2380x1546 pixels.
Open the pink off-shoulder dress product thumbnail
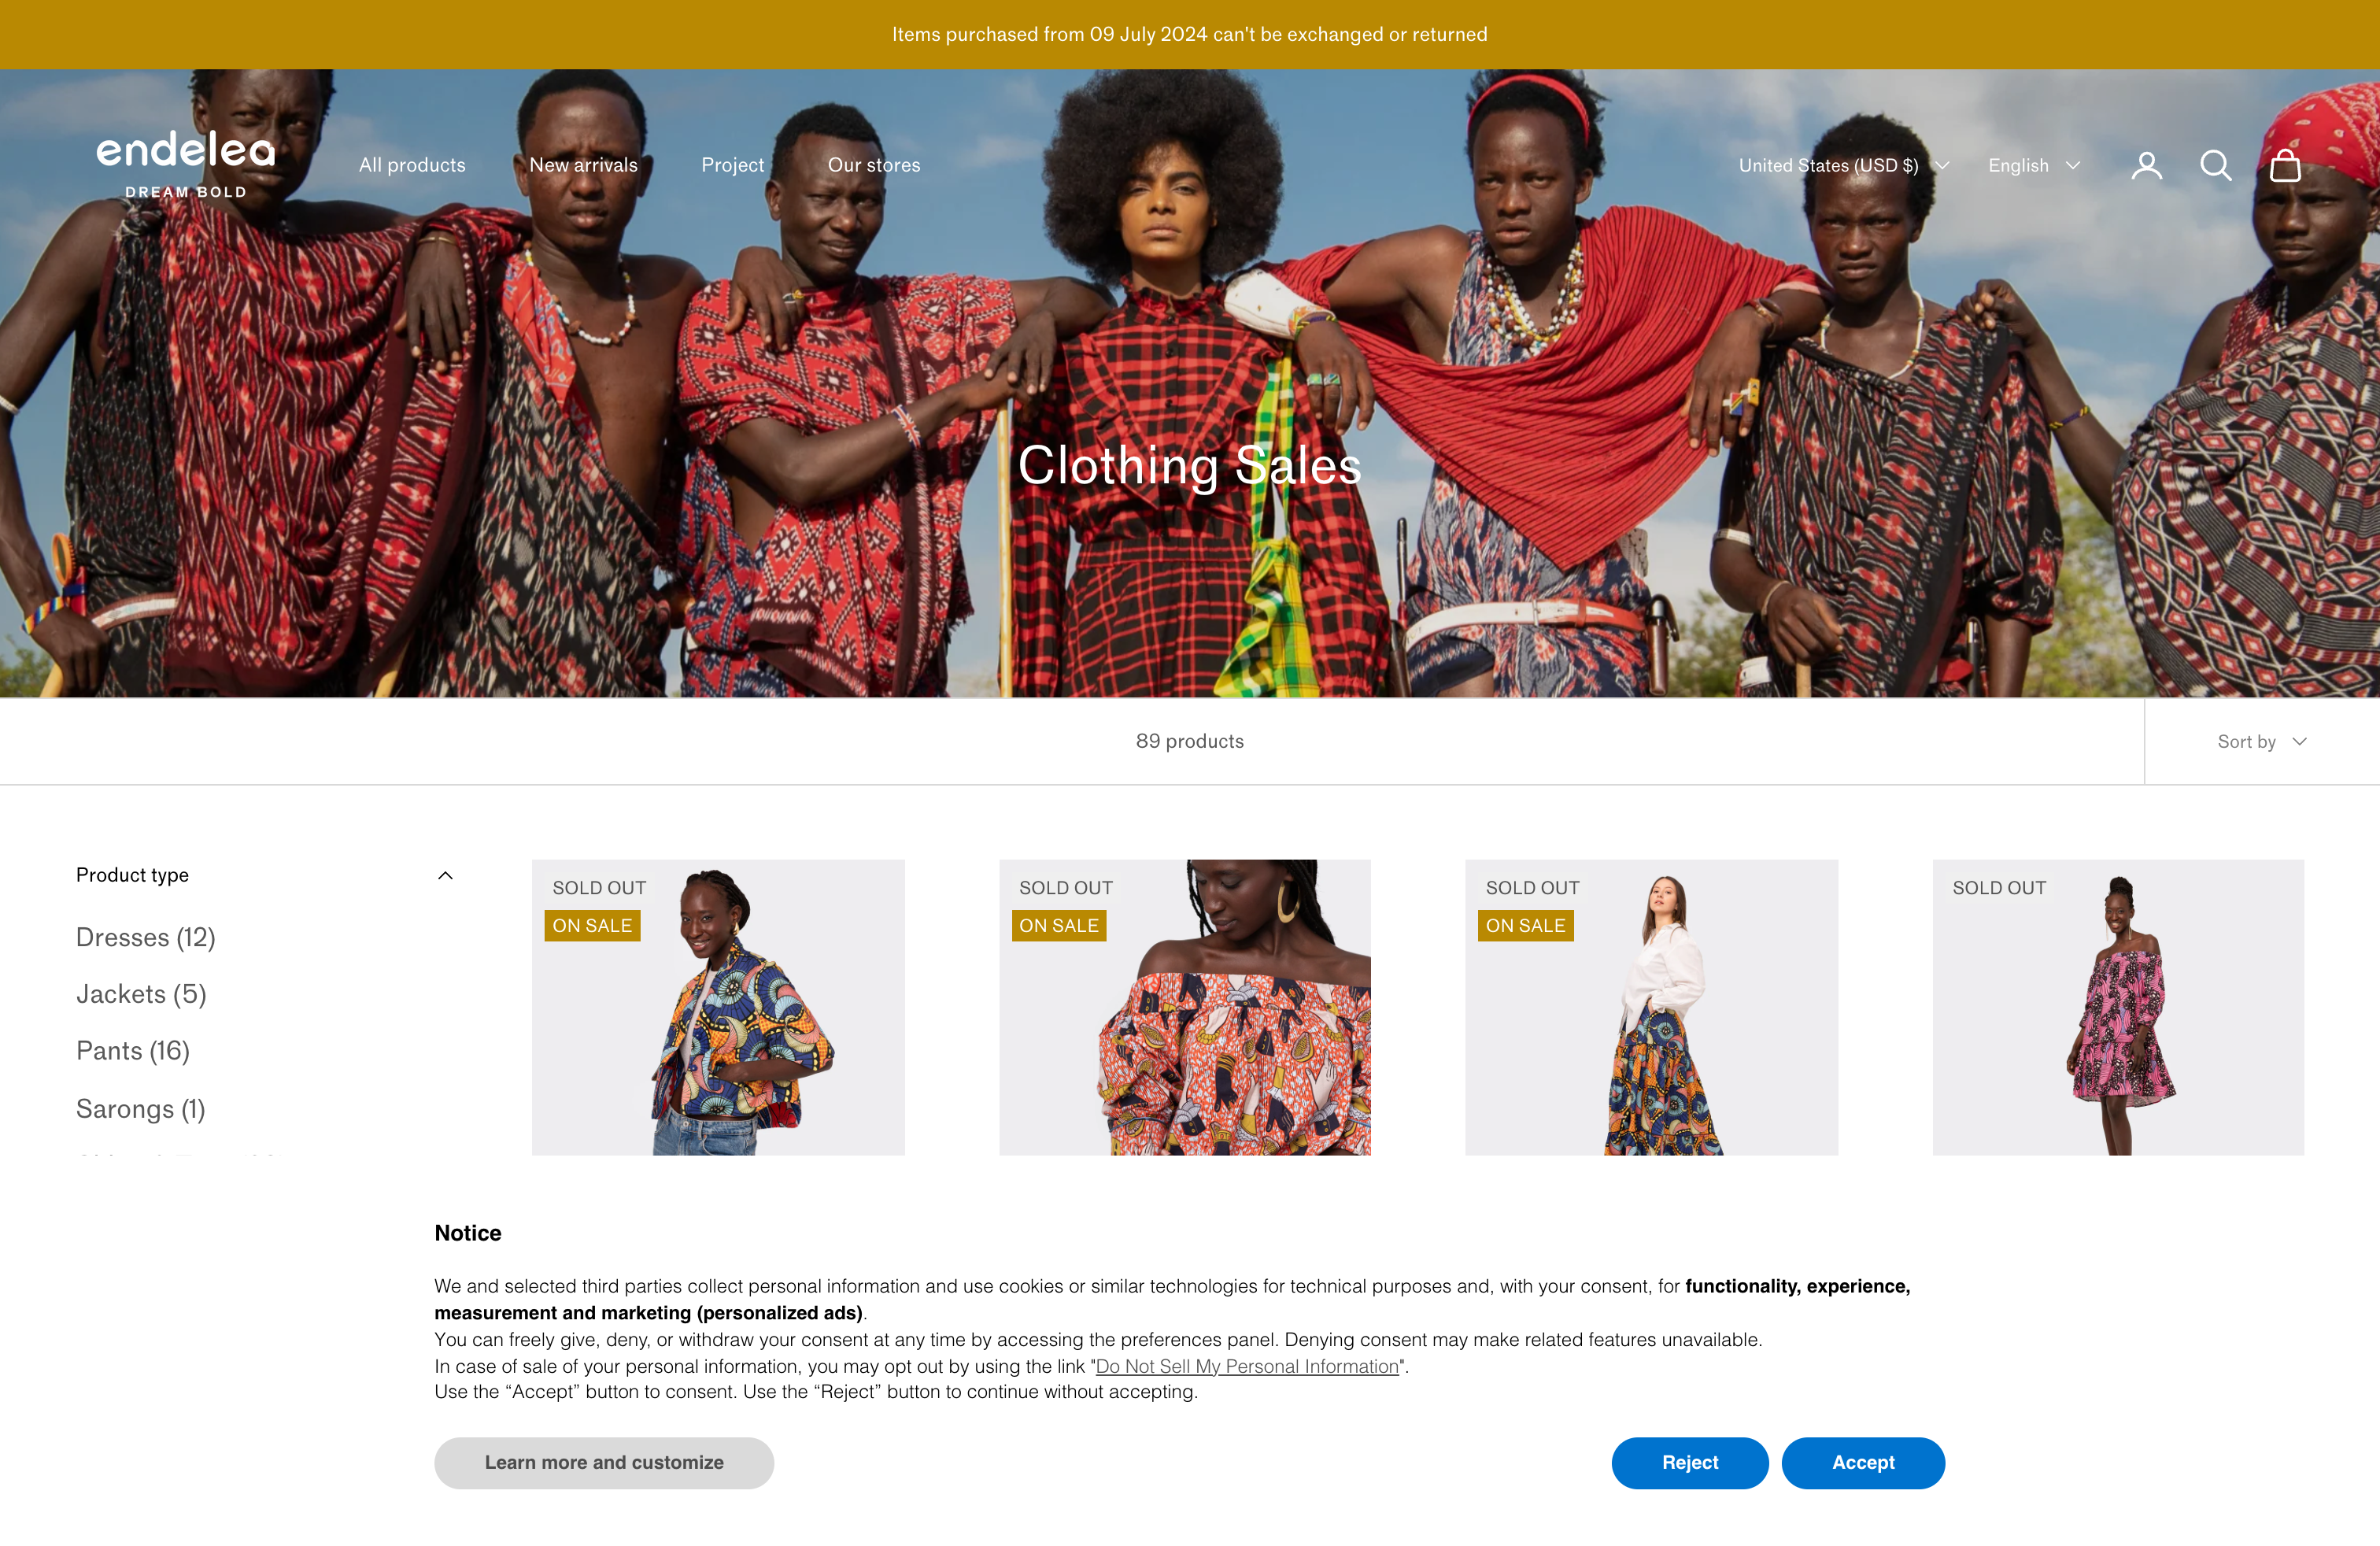(x=2118, y=1007)
